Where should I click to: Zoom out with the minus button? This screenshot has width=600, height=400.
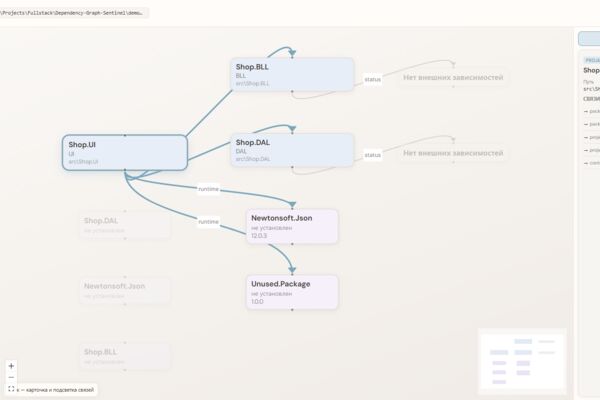pos(11,377)
